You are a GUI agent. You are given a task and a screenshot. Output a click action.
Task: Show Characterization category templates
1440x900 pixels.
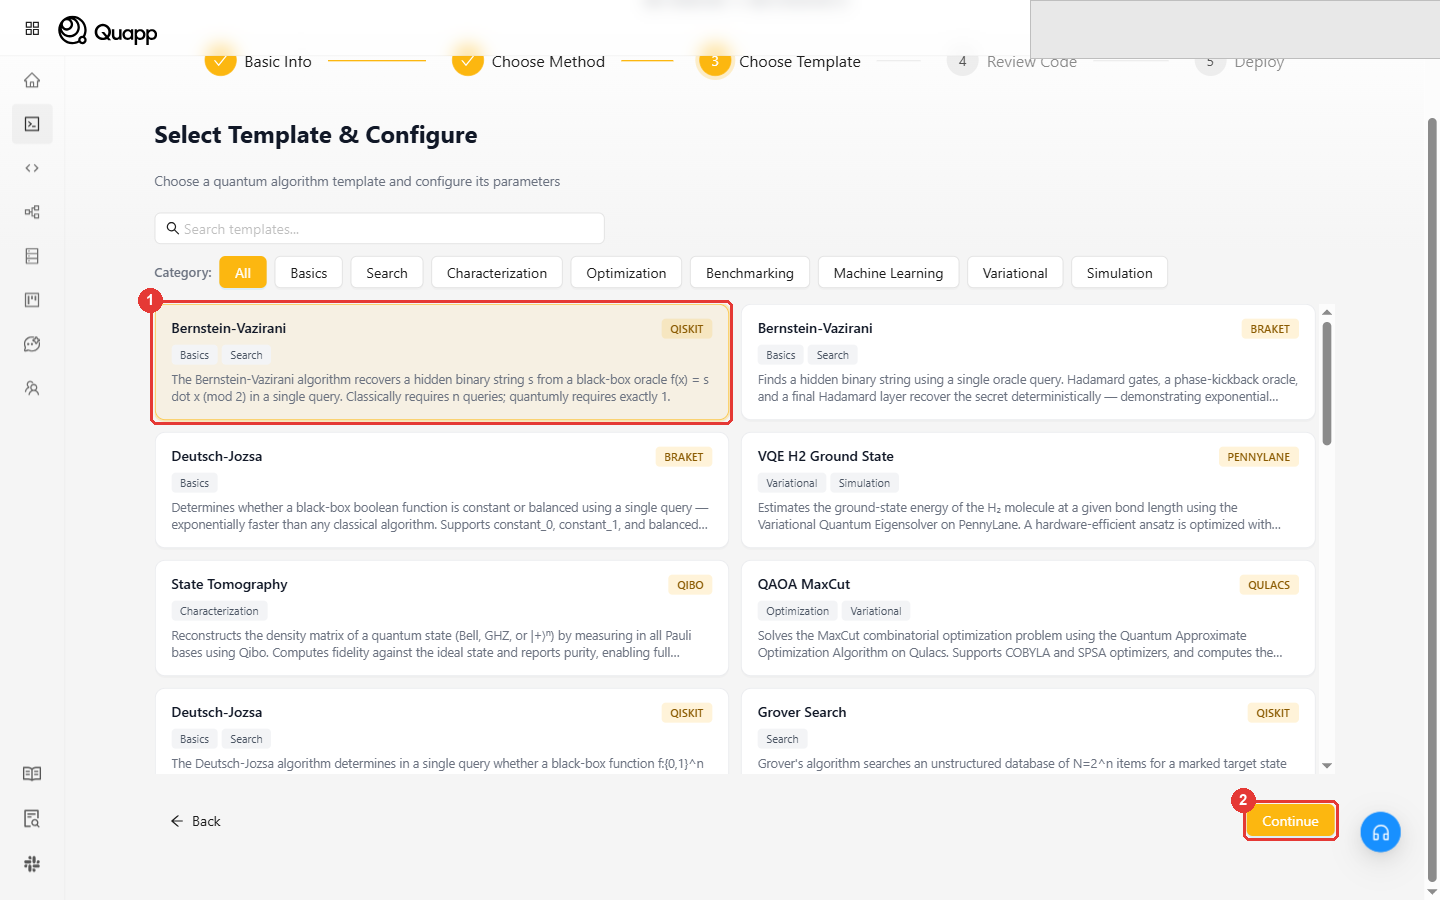tap(497, 273)
